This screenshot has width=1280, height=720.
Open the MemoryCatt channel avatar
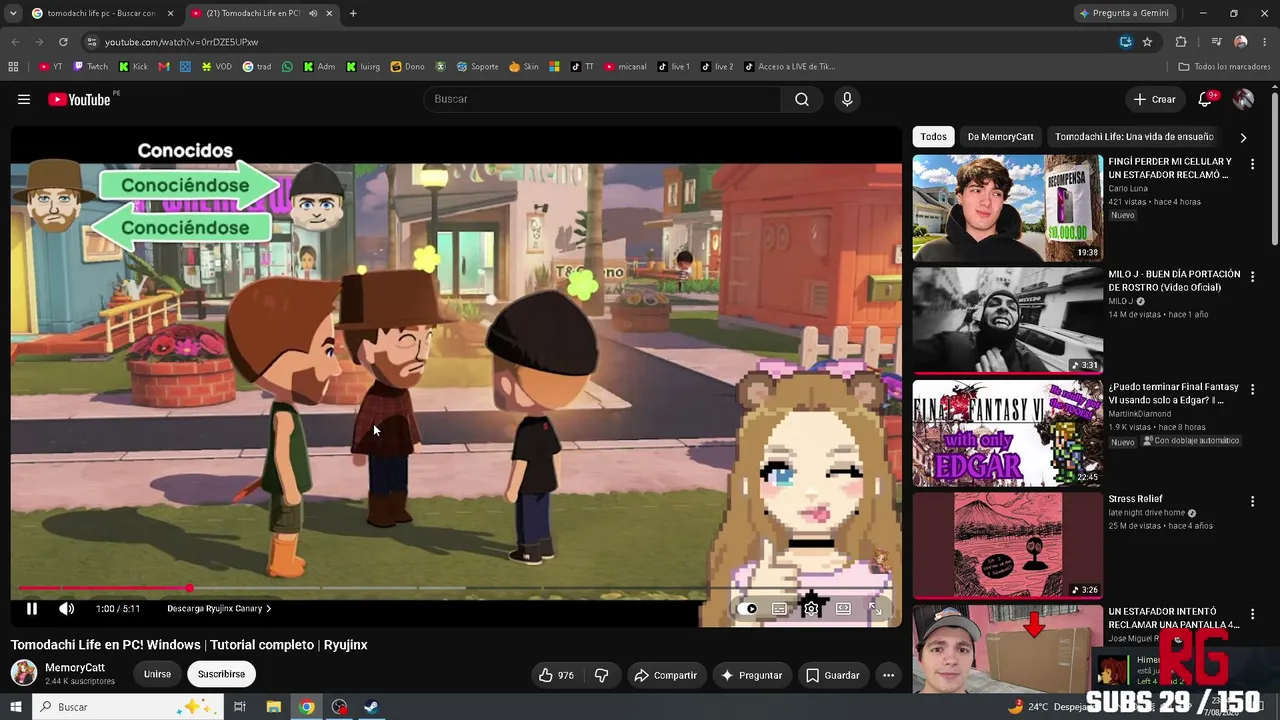click(x=24, y=673)
